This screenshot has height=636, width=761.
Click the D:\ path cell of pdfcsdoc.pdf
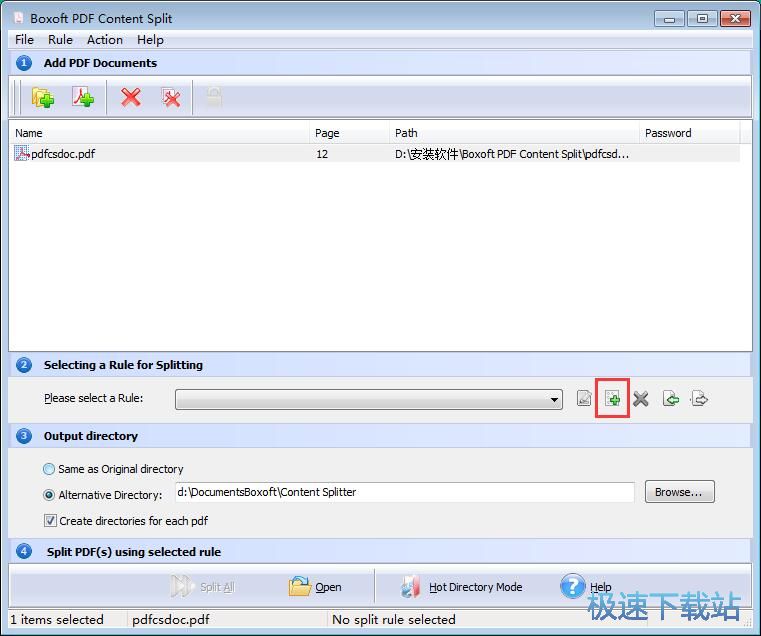click(x=512, y=154)
